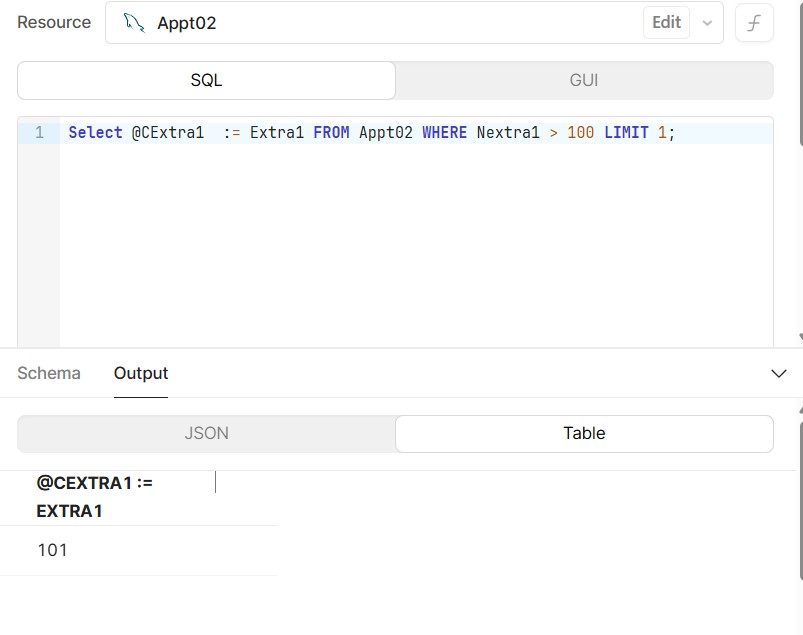
Task: Click the fx dynamic value icon
Action: pos(754,23)
